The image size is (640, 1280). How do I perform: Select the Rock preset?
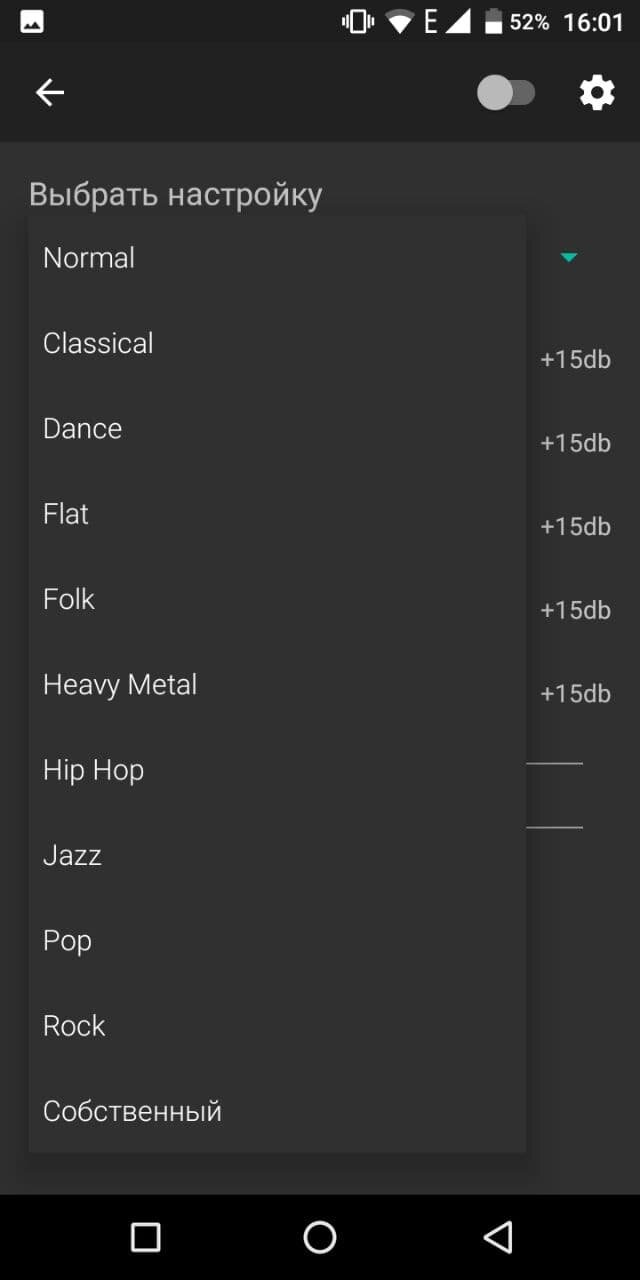277,1026
